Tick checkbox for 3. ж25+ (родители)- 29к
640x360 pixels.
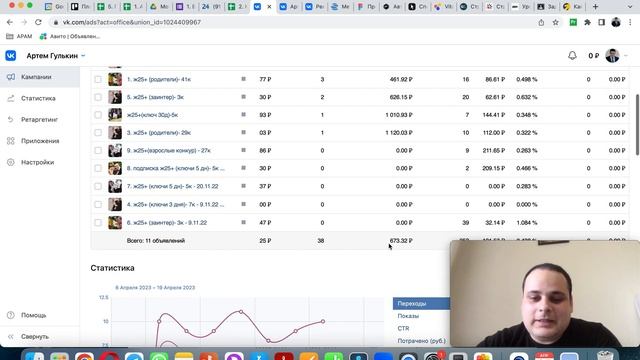click(98, 133)
